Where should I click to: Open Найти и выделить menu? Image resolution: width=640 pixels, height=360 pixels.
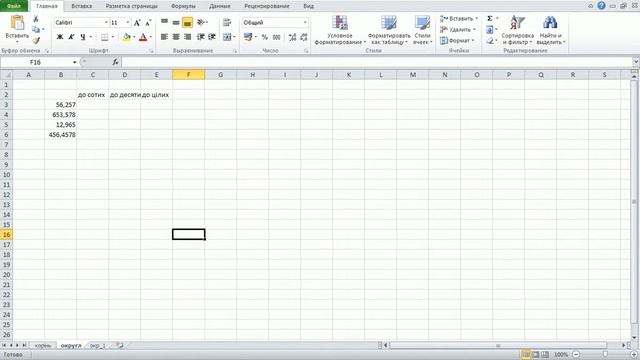550,30
